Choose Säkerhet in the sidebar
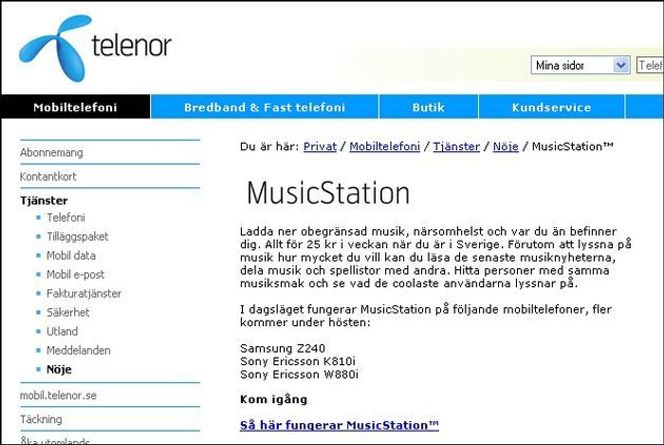 68,312
